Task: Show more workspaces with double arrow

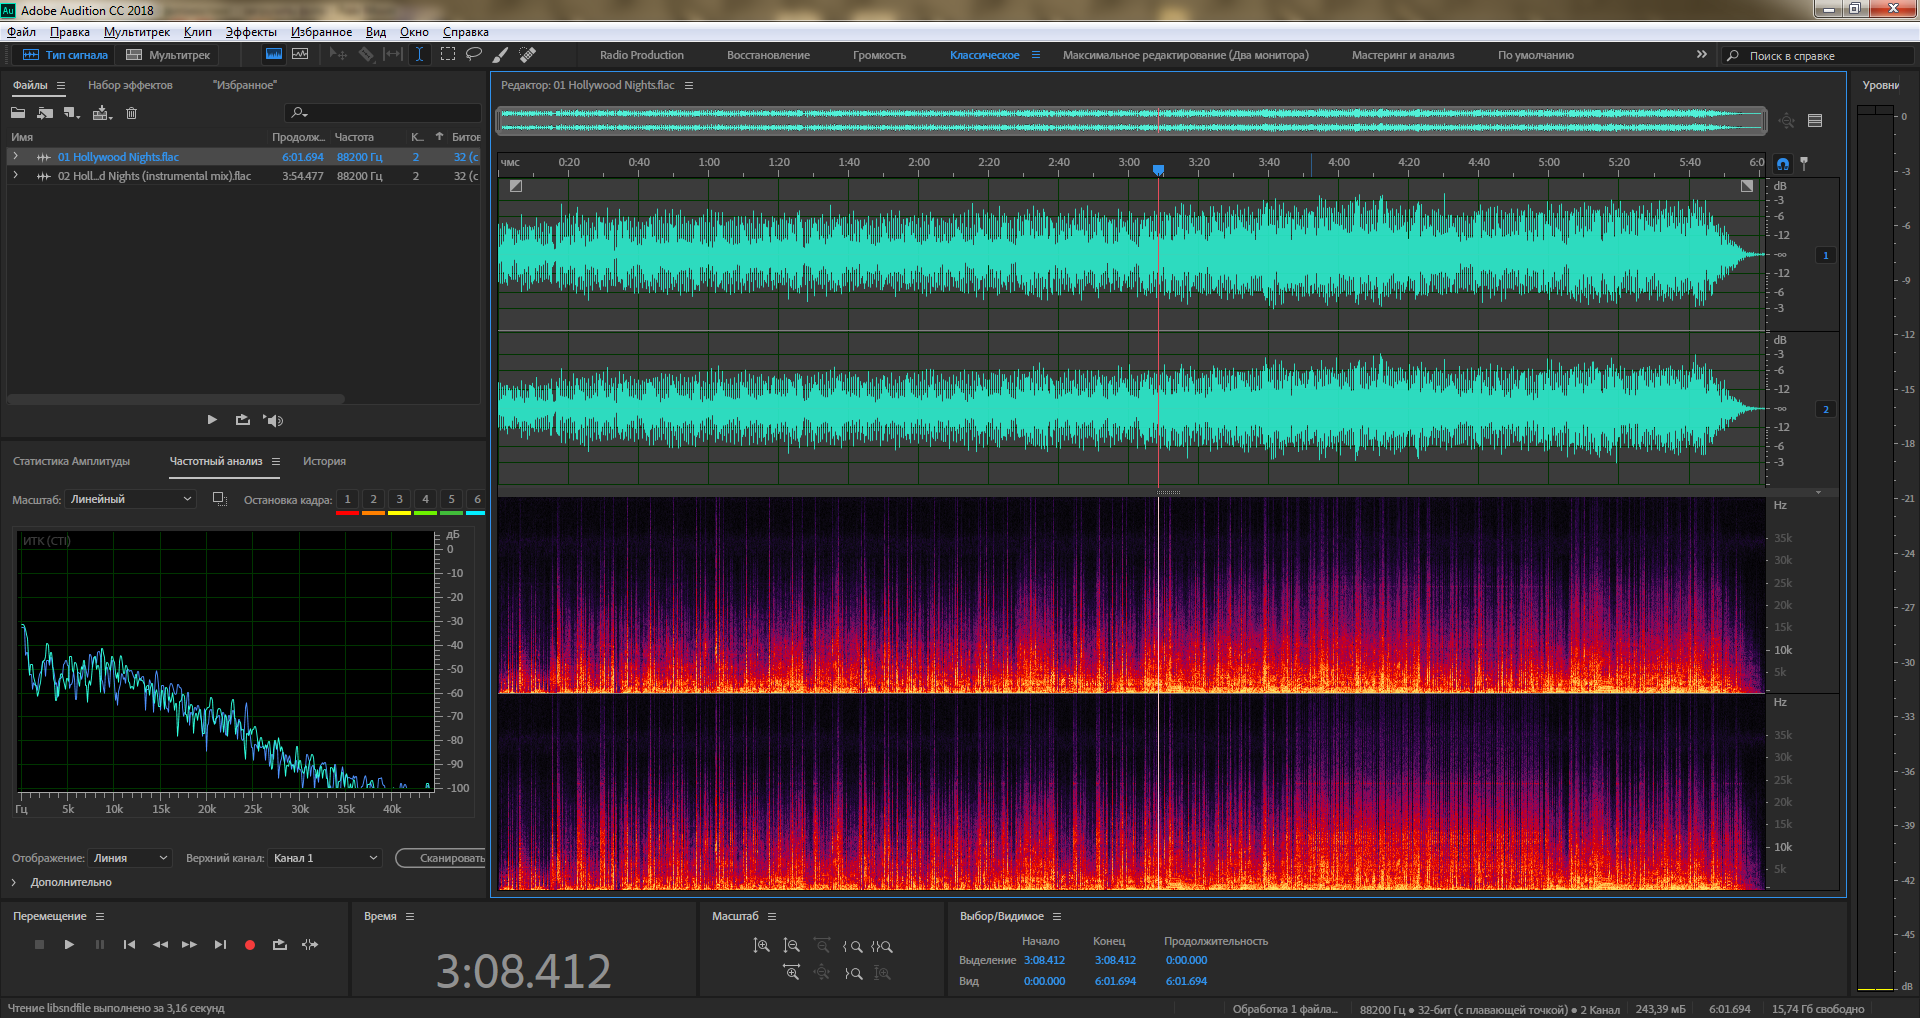Action: pos(1702,55)
